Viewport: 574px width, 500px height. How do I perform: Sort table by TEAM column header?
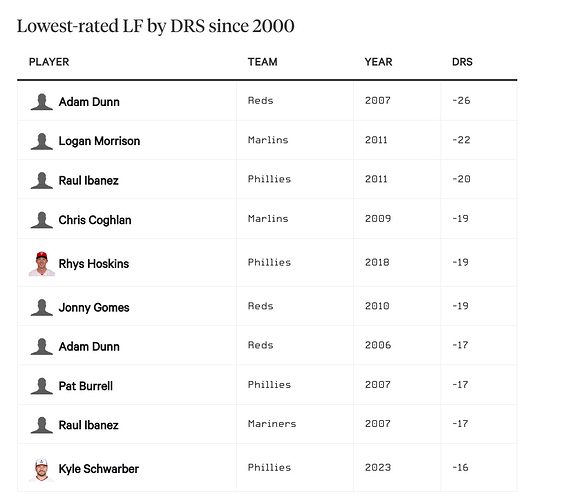[x=262, y=62]
